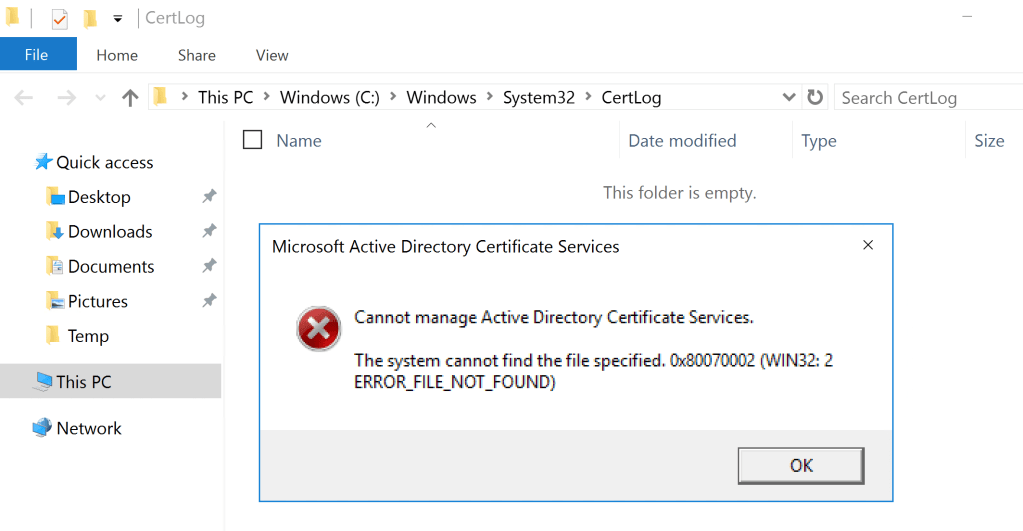Click the Properties checkmark icon in title bar
Screen dimensions: 1023x531
click(59, 18)
